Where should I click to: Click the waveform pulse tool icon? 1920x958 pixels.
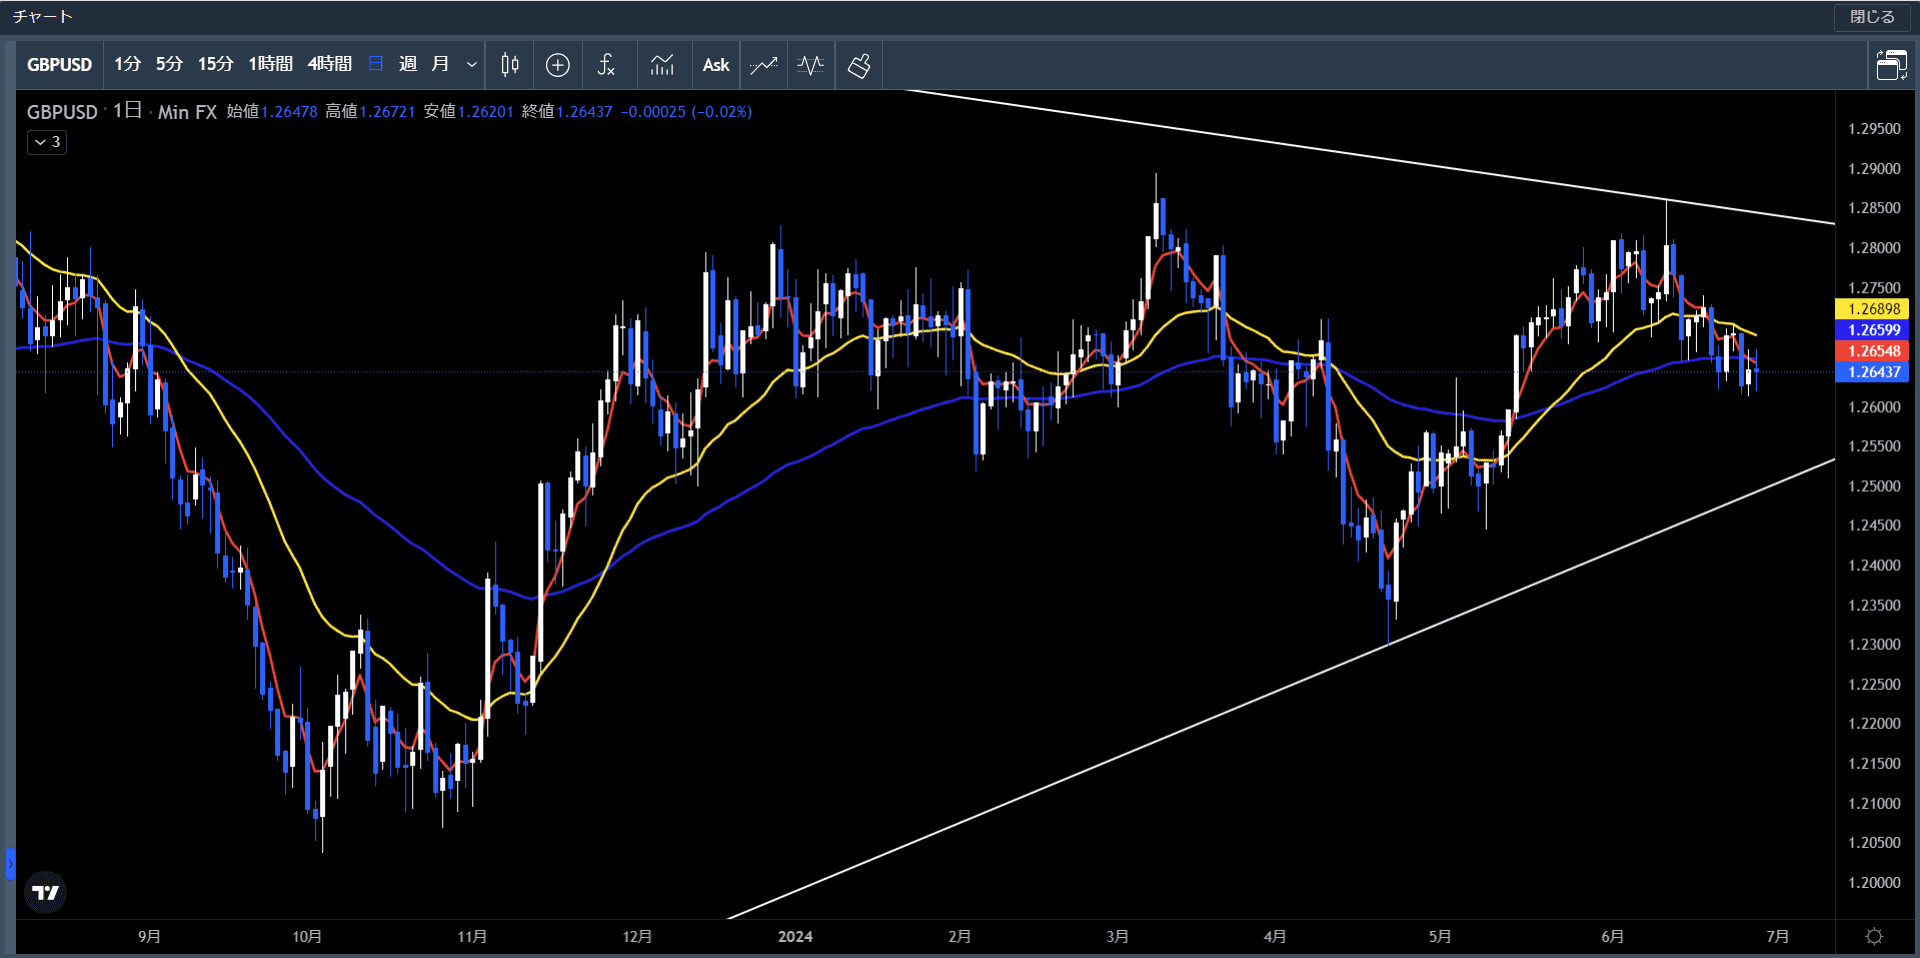[811, 65]
